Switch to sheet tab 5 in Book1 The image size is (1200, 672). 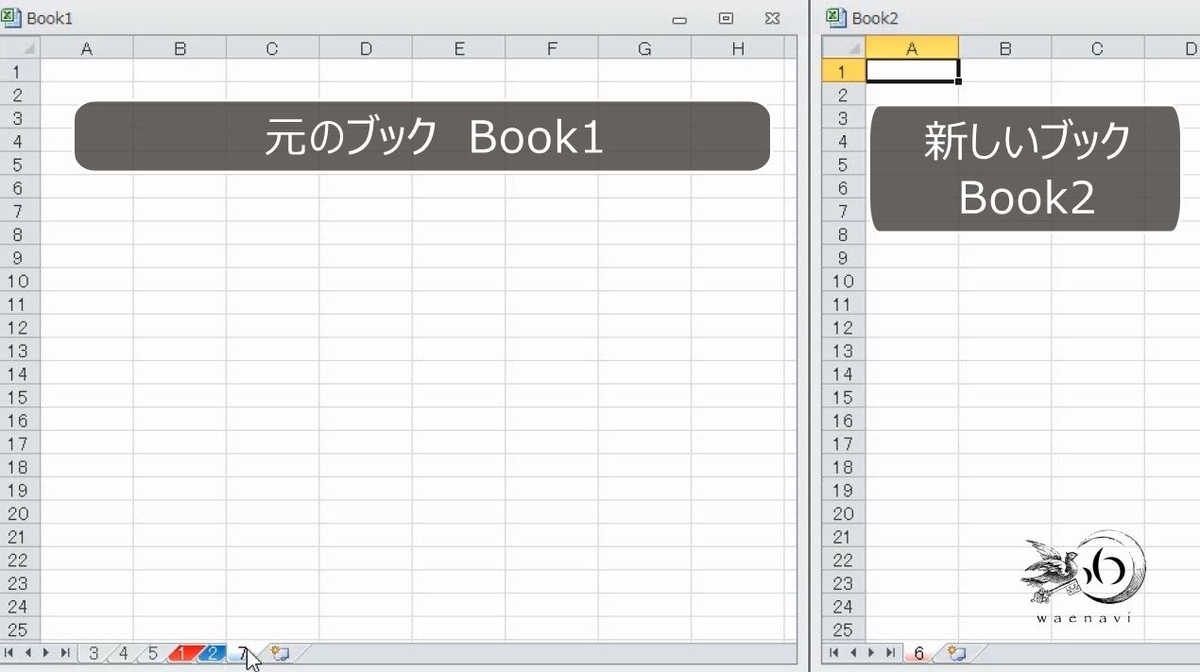[x=153, y=654]
